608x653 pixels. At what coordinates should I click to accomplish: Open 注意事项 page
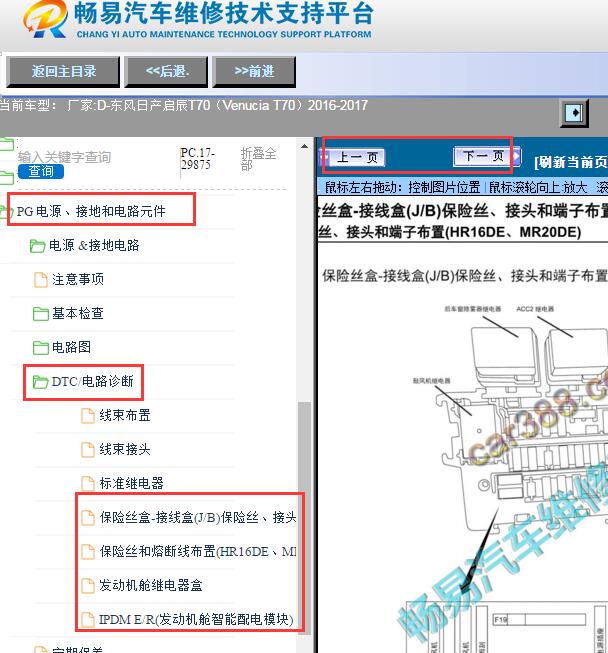78,279
